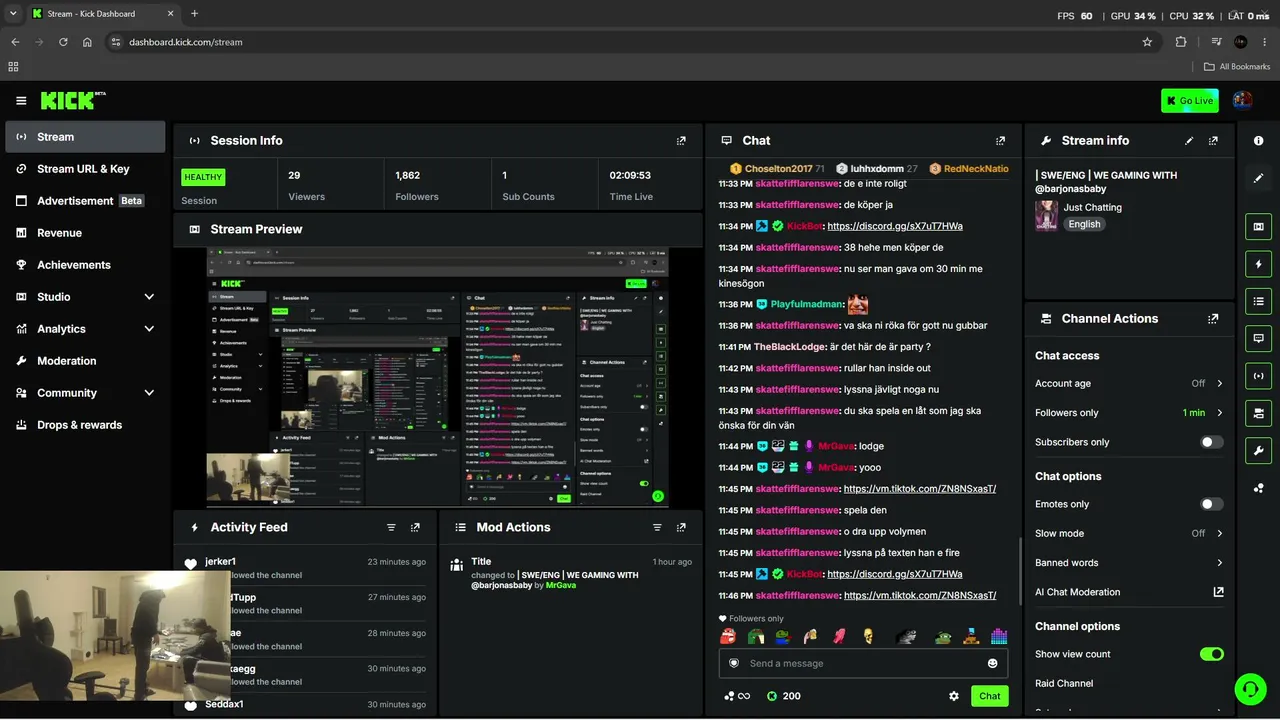This screenshot has height=720, width=1280.
Task: Go to Stream in the sidebar
Action: [x=85, y=137]
